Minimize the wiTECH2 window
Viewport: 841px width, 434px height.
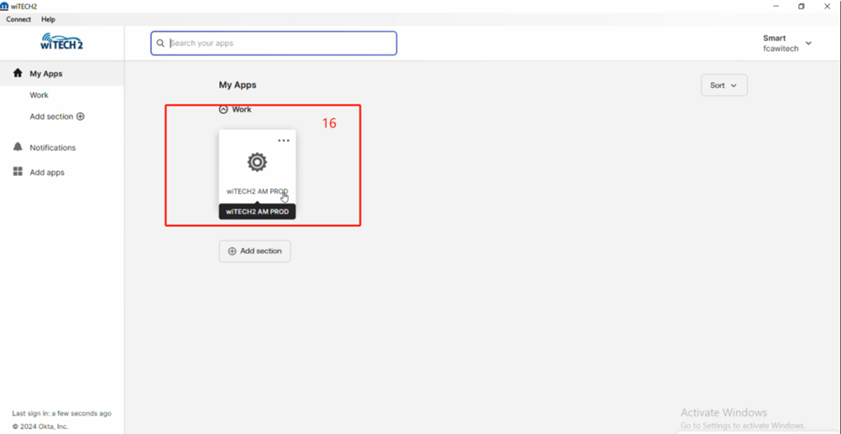[776, 6]
